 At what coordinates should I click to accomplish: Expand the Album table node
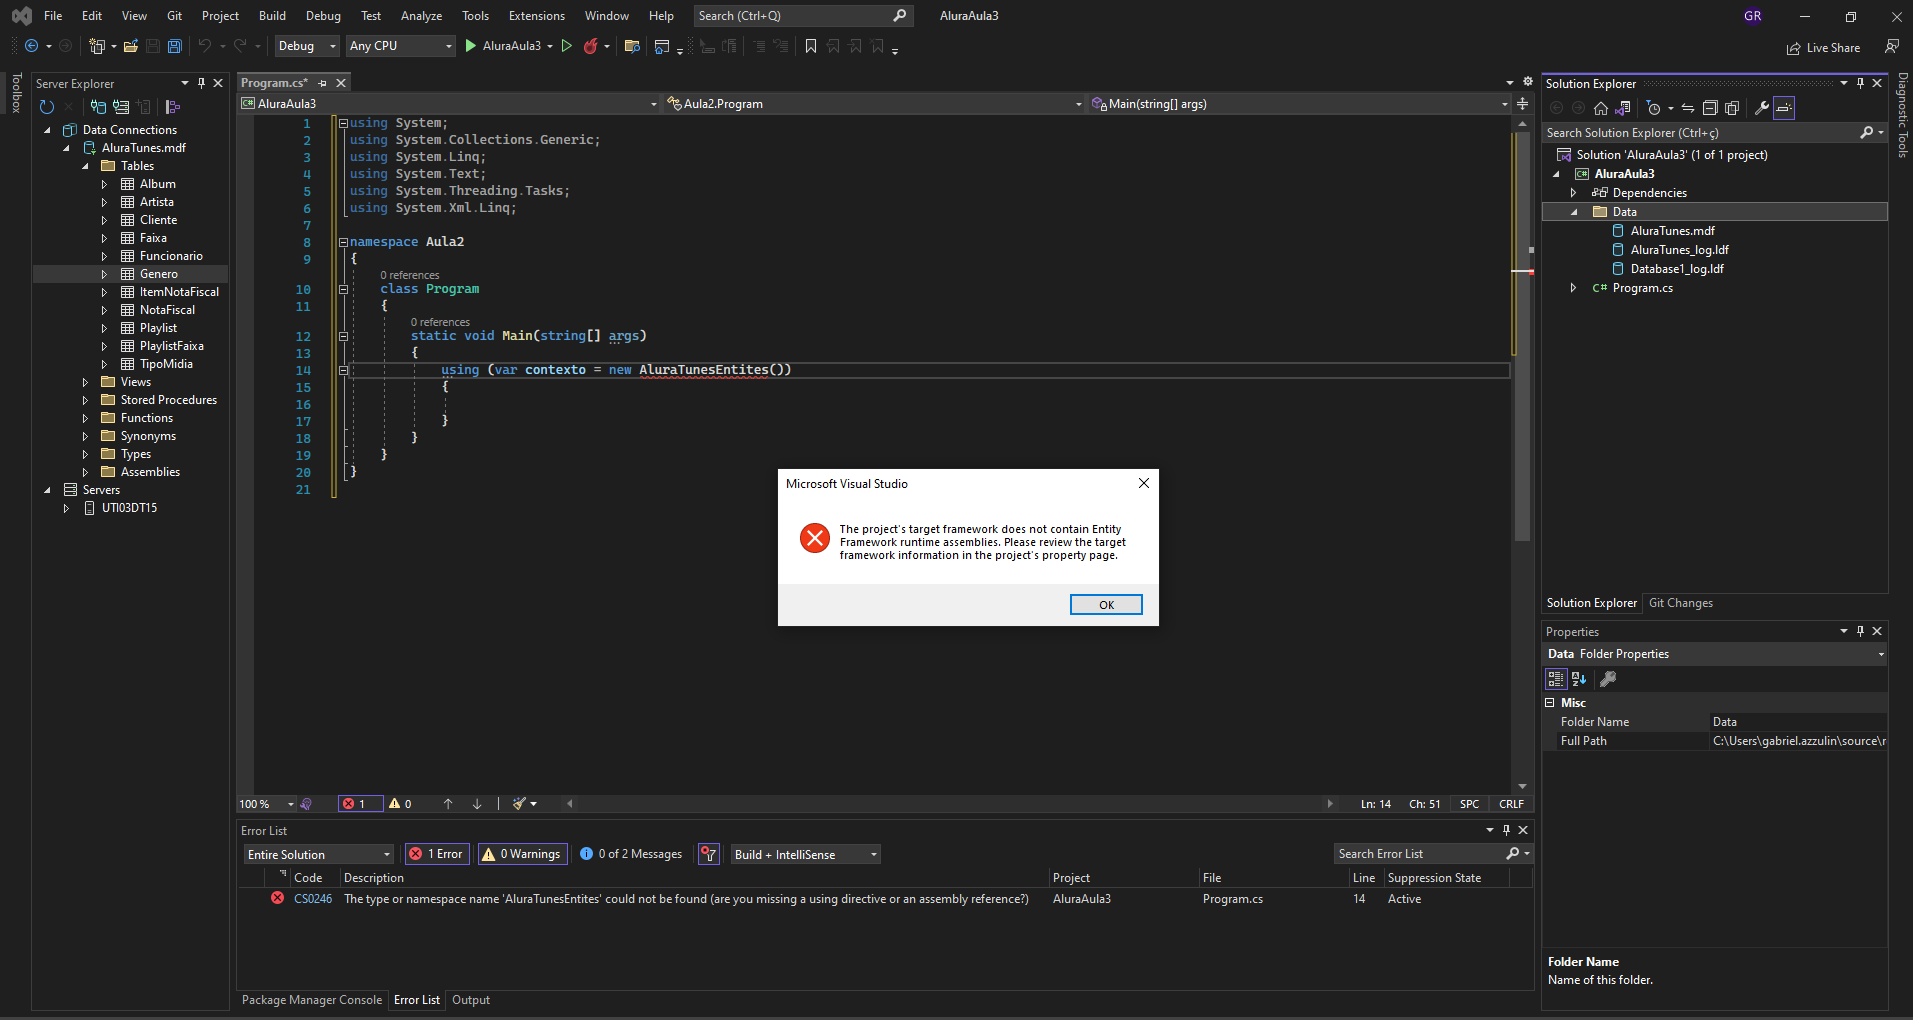pos(104,184)
